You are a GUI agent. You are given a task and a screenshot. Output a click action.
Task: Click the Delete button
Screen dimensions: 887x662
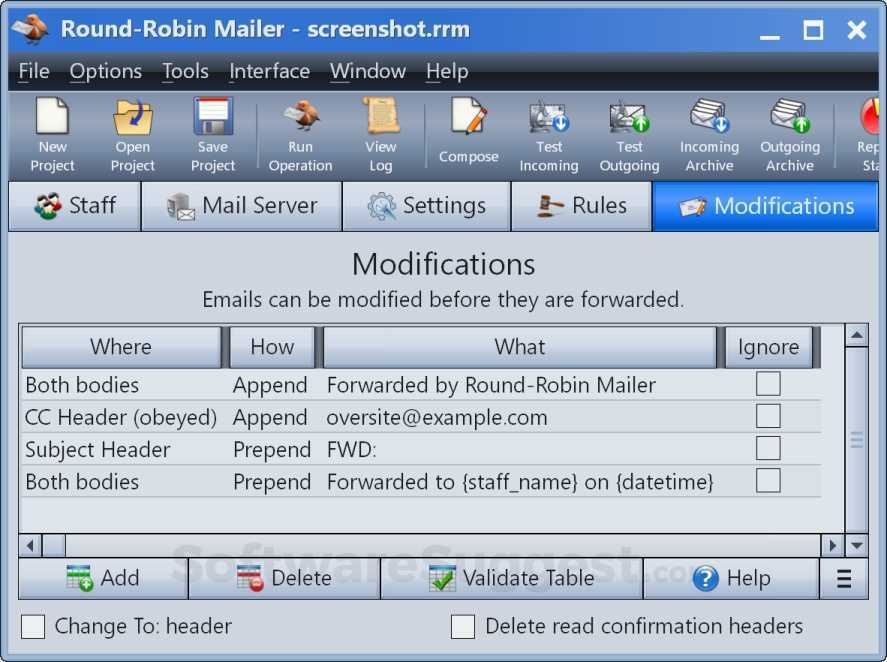click(284, 578)
